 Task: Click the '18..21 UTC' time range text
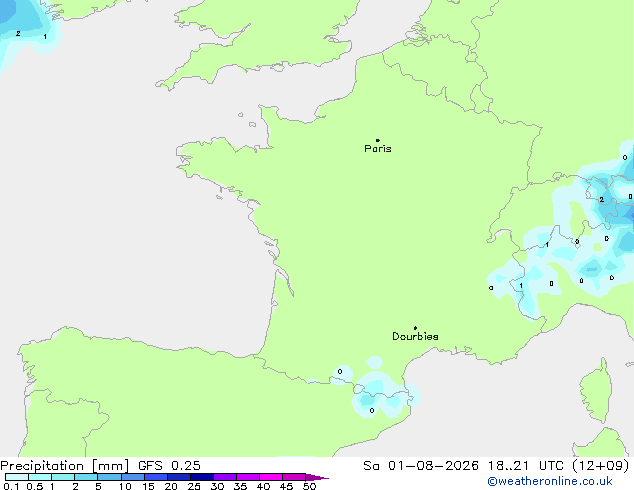coord(525,466)
